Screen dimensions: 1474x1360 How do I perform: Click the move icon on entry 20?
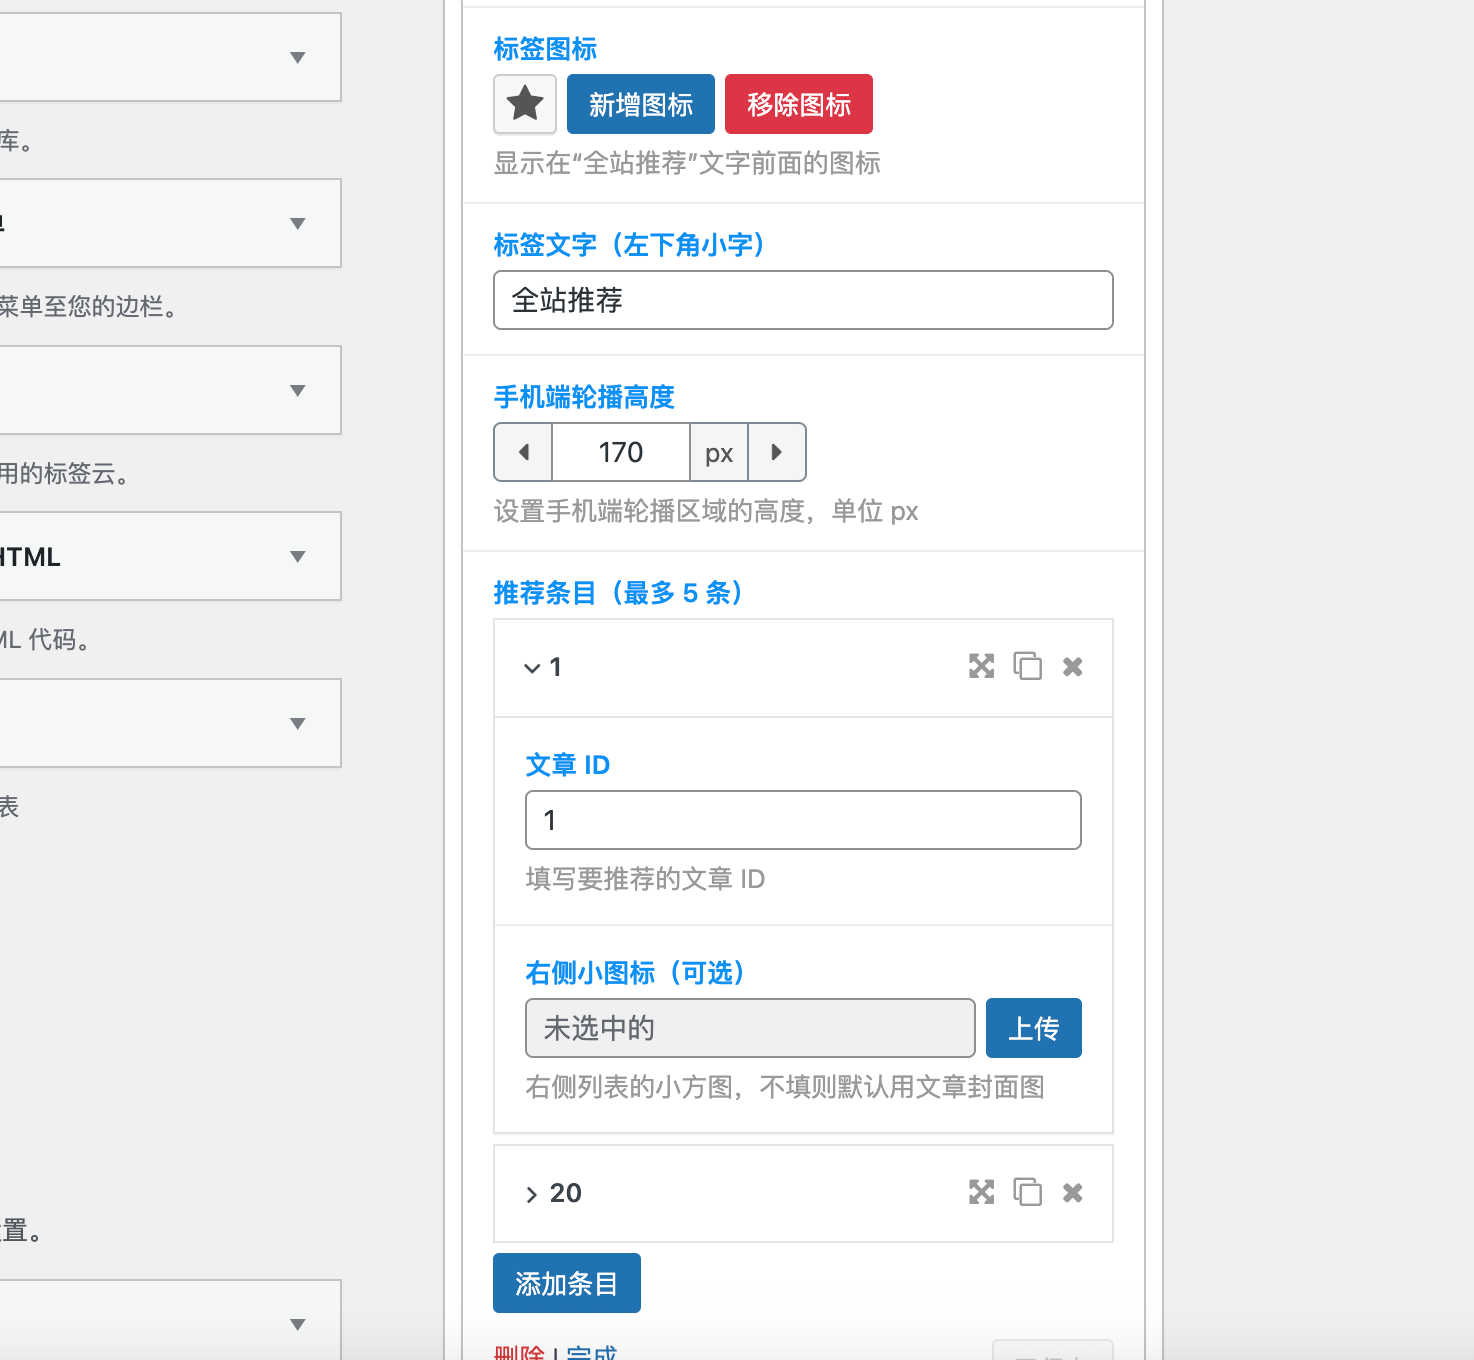[x=981, y=1192]
